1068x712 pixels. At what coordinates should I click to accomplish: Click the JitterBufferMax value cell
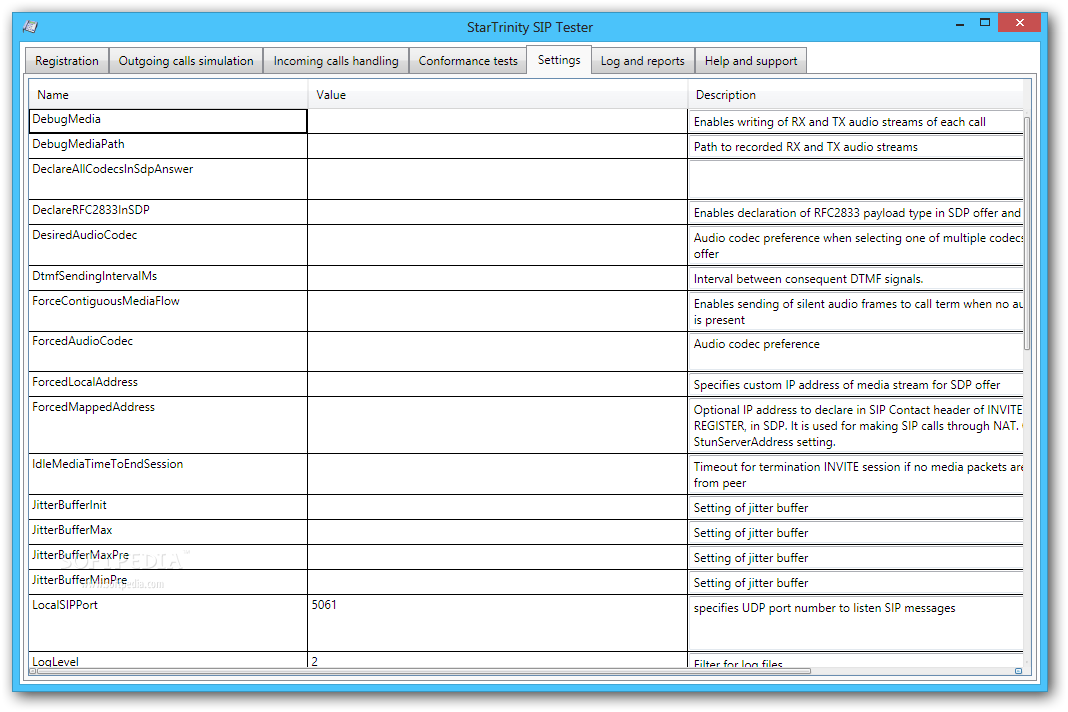pos(497,532)
